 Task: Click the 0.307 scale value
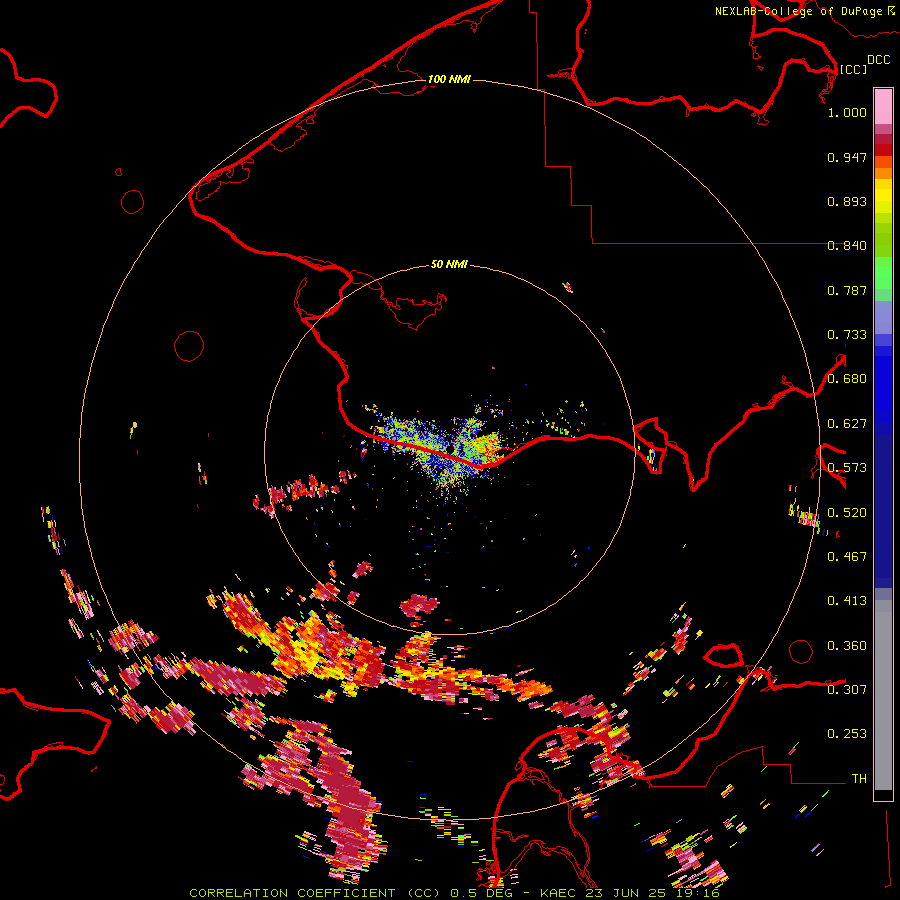[x=847, y=689]
